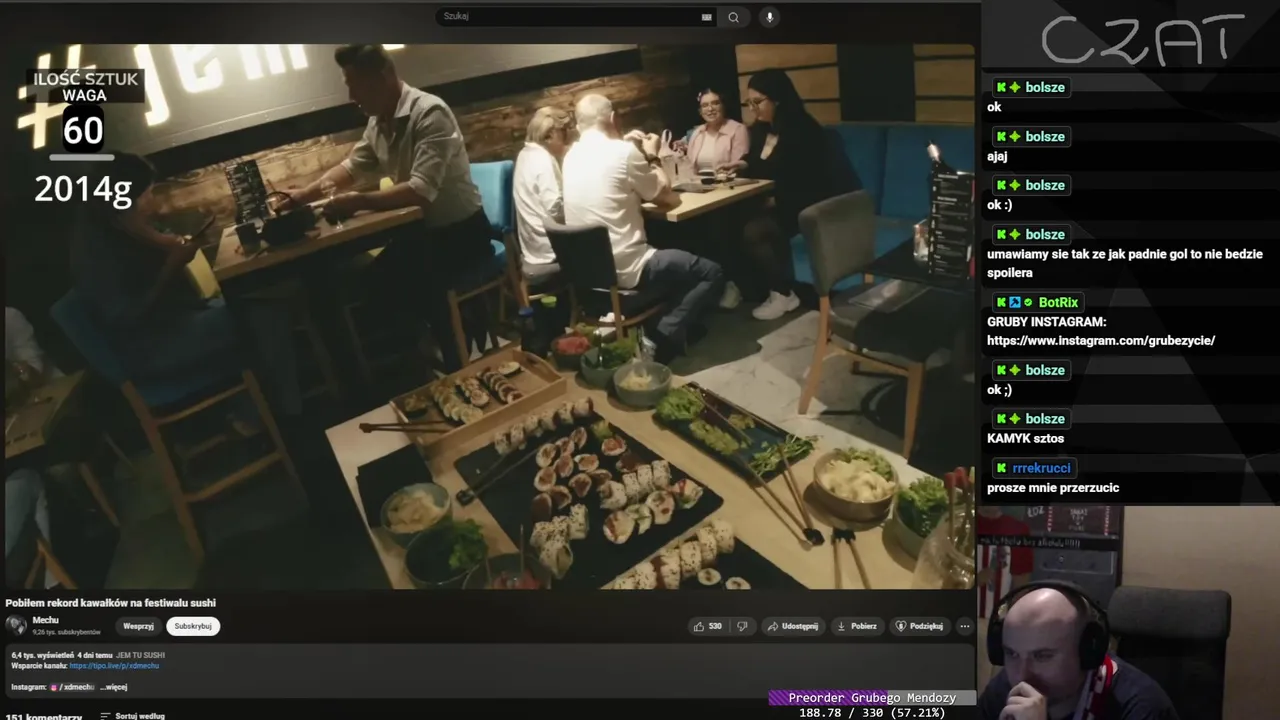Click the '60' piece counter overlay
Image resolution: width=1280 pixels, height=720 pixels.
click(83, 130)
